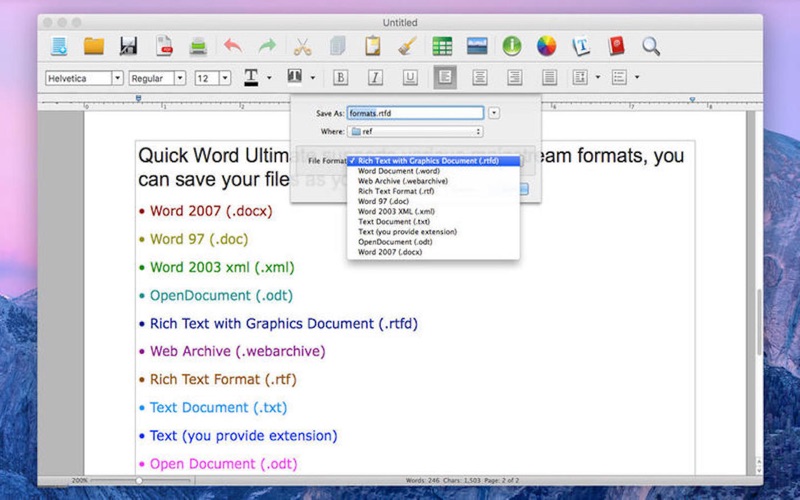Click the line spacing icon
The width and height of the screenshot is (800, 500).
[580, 78]
